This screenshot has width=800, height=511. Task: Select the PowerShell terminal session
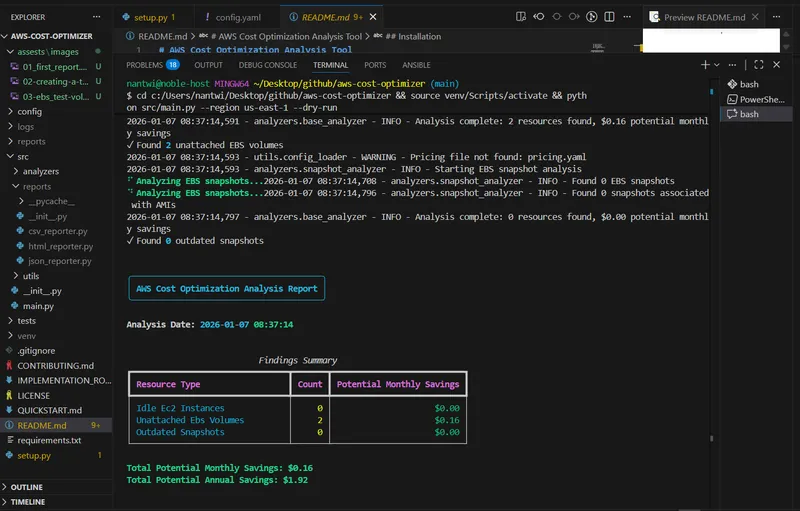pyautogui.click(x=756, y=99)
